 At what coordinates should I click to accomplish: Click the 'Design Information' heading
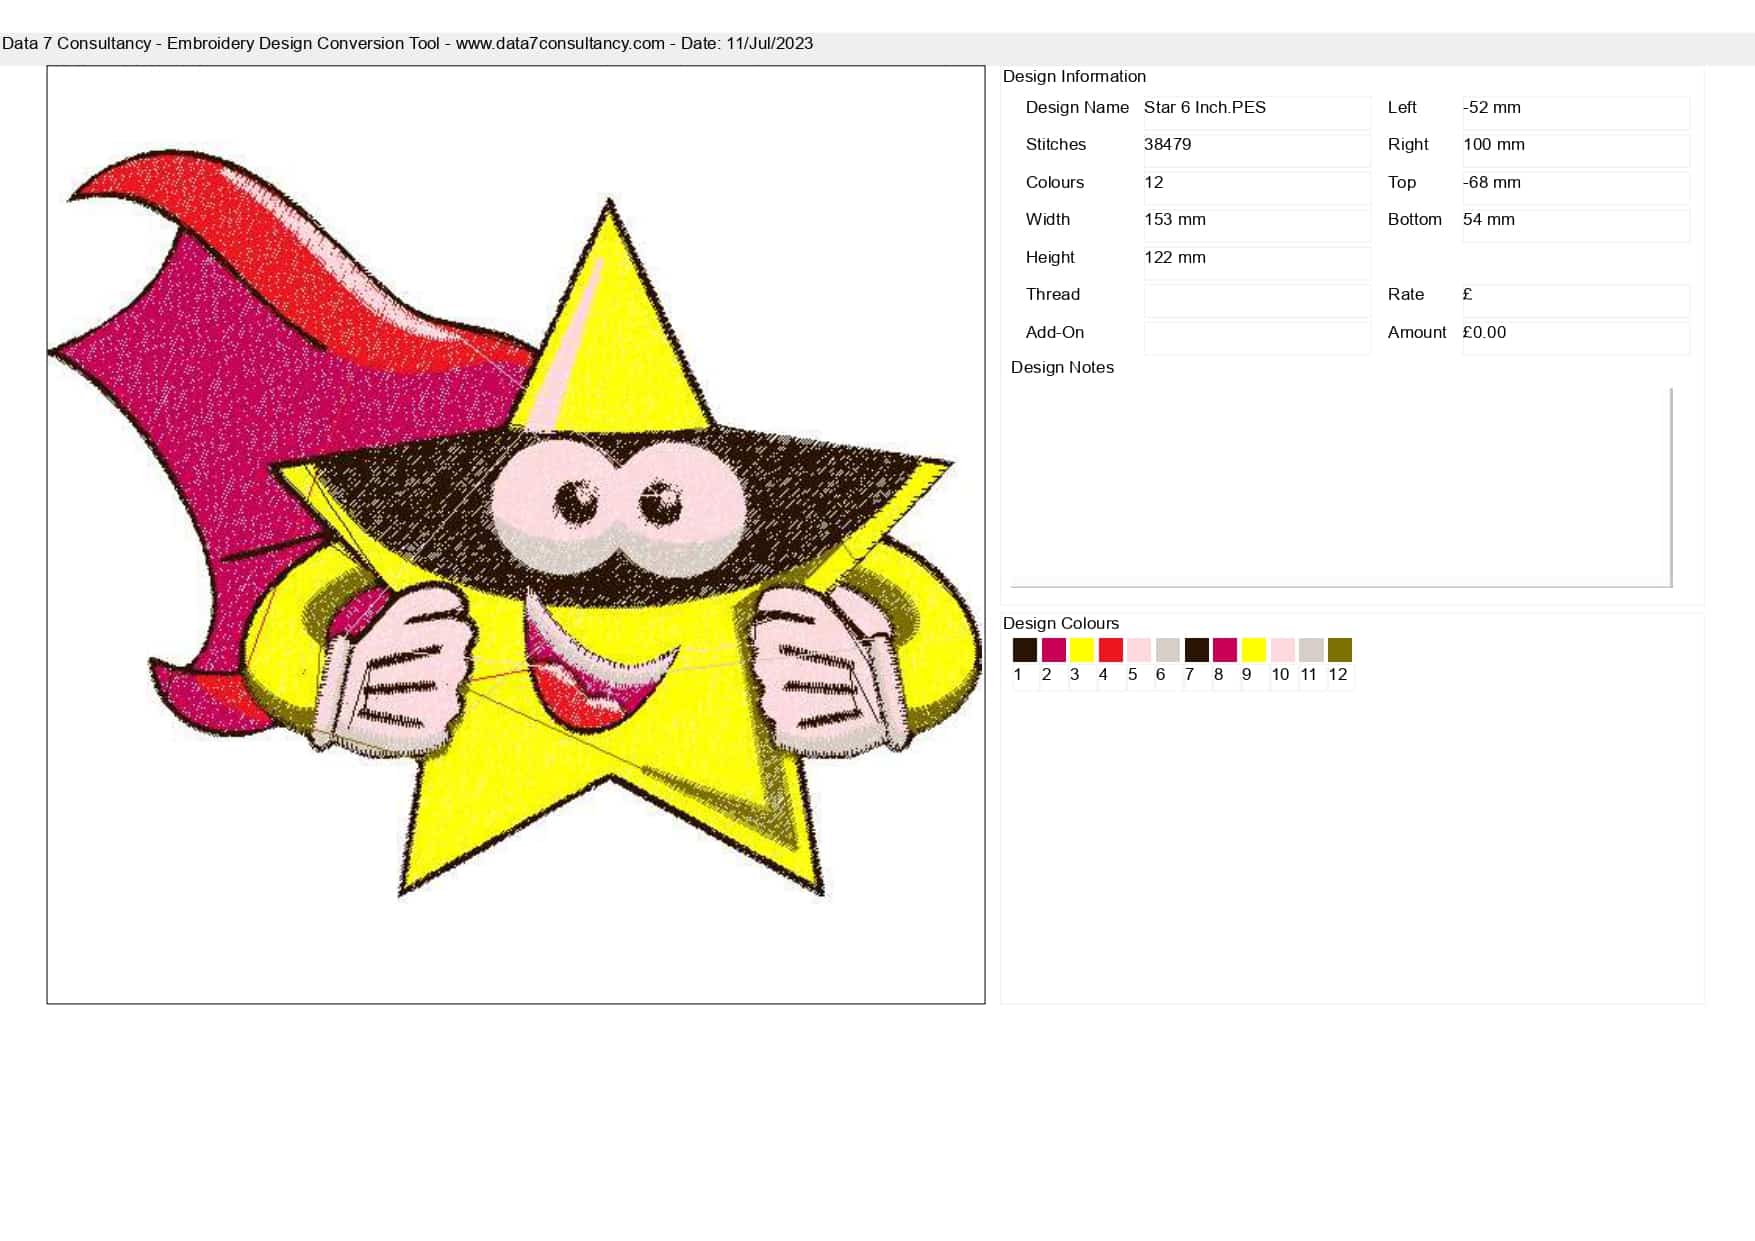[1074, 76]
